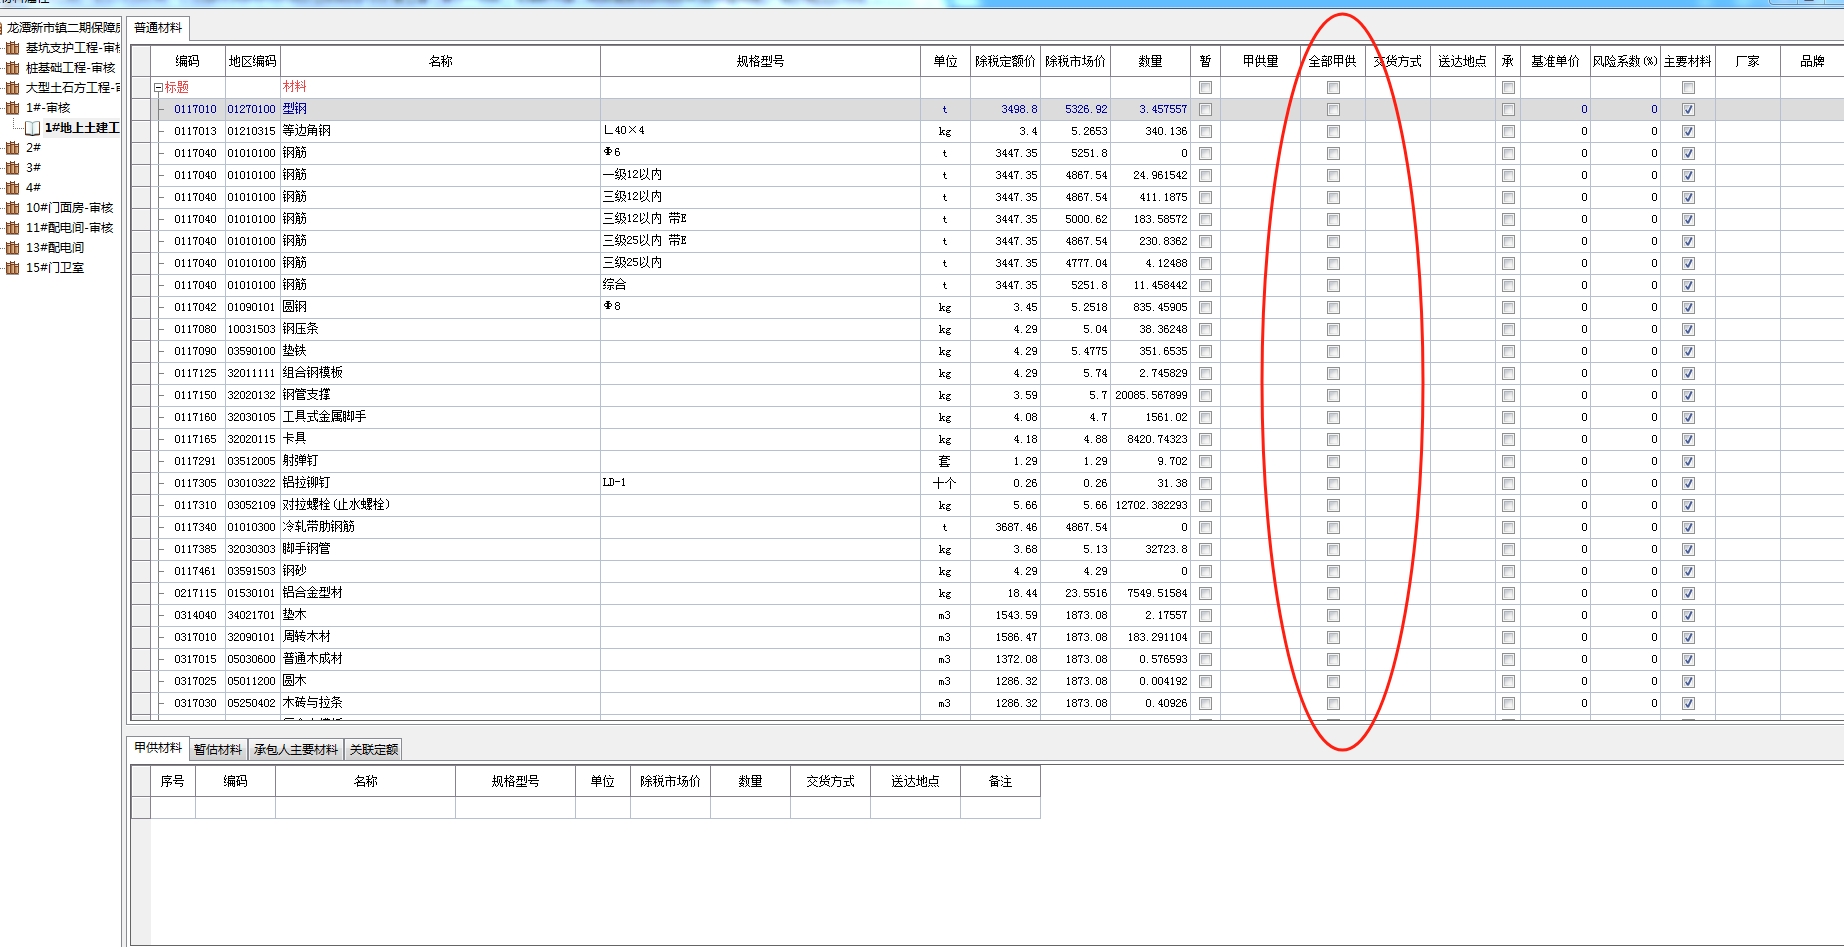1844x947 pixels.
Task: Select the 桩基础工程-审核 building icon
Action: pyautogui.click(x=12, y=68)
